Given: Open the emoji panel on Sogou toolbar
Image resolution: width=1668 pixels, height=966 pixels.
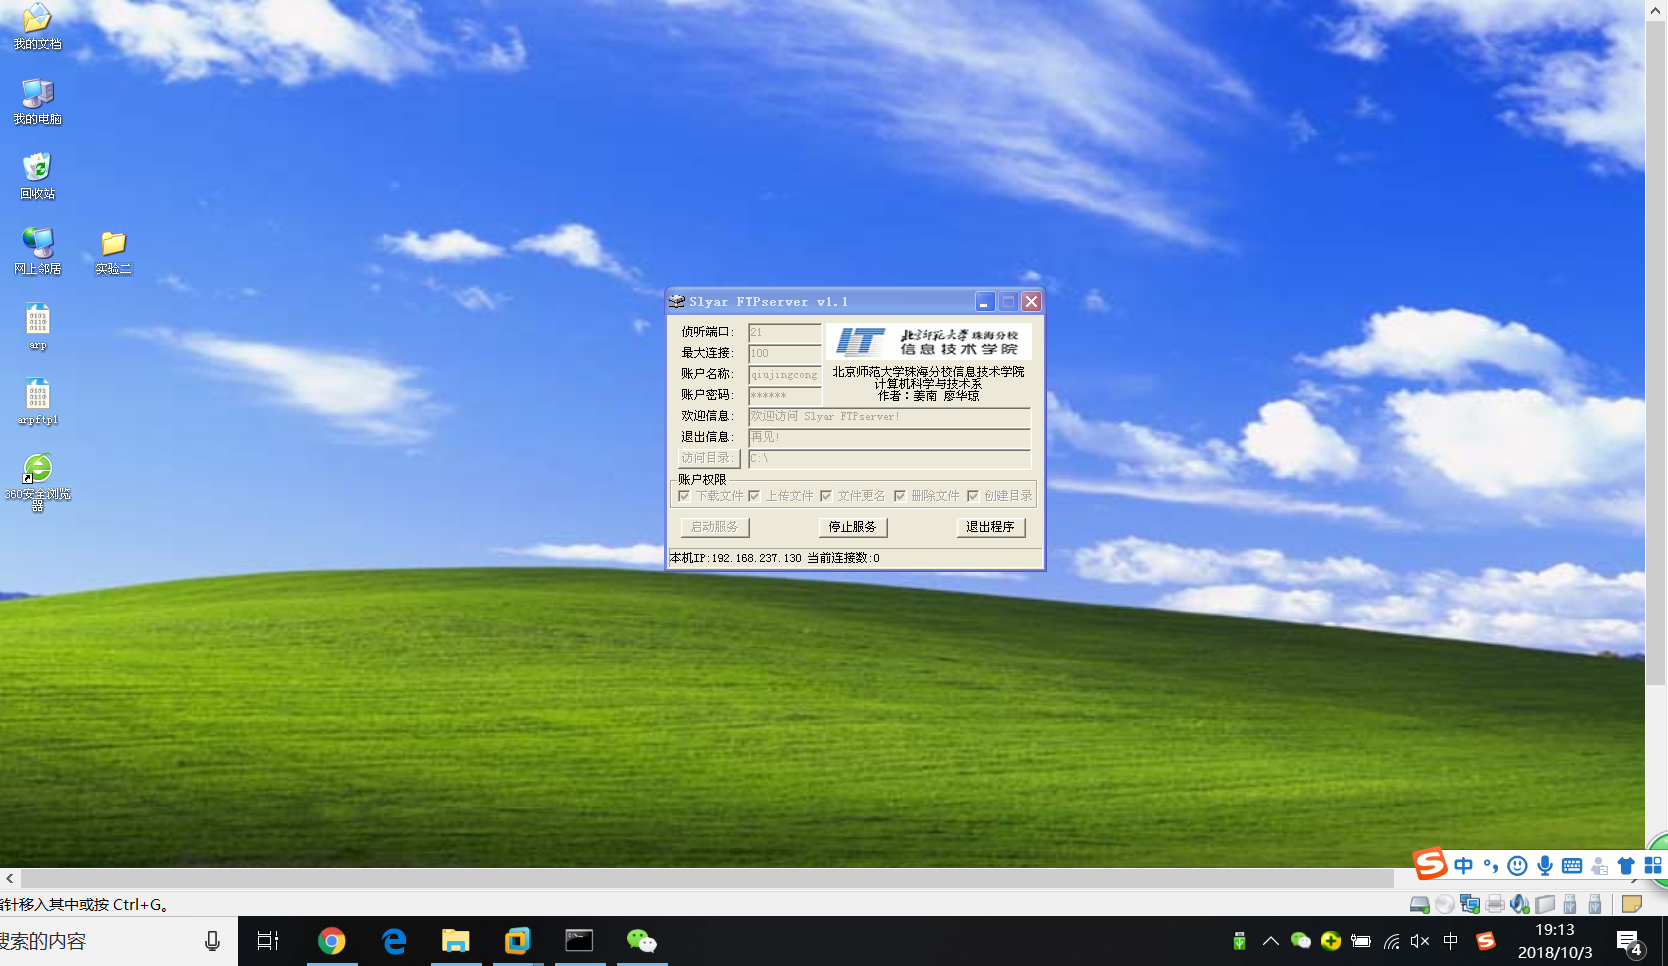Looking at the screenshot, I should tap(1517, 866).
